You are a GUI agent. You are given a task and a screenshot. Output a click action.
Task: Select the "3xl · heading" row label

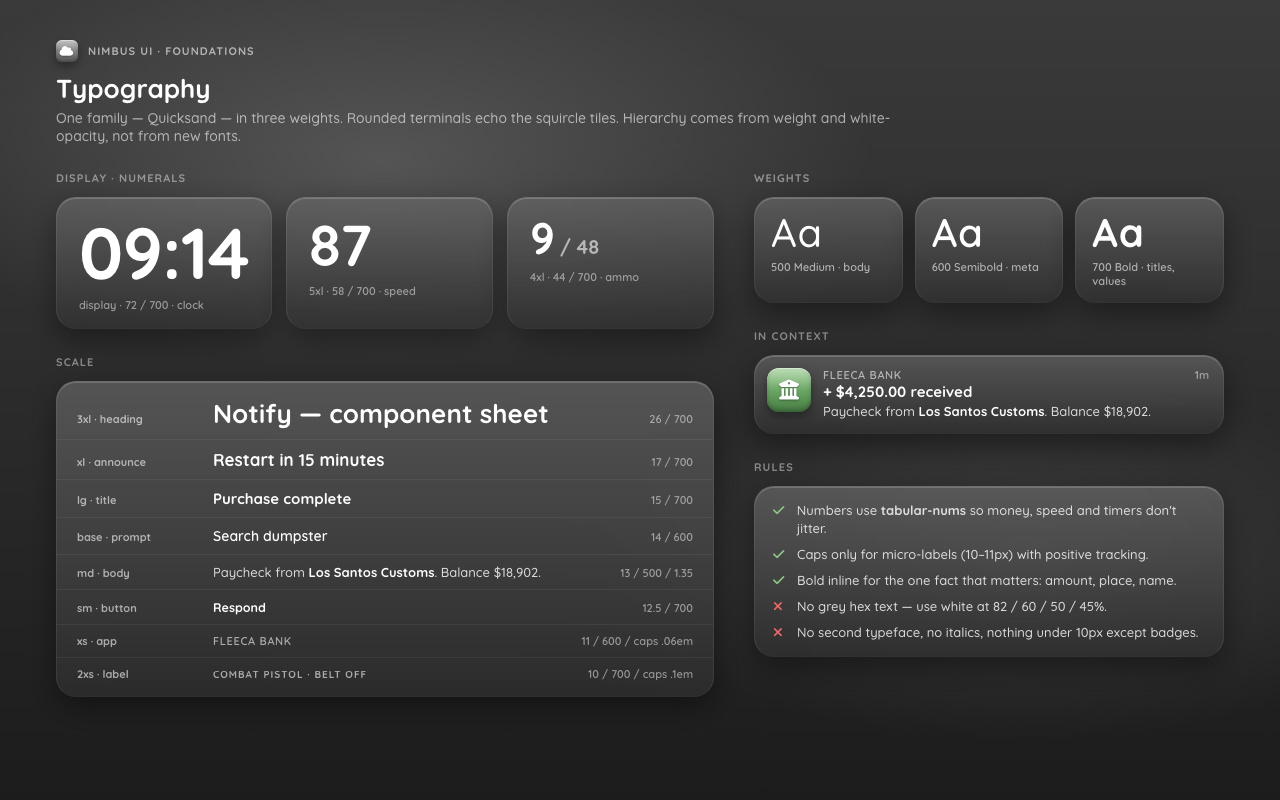[110, 419]
